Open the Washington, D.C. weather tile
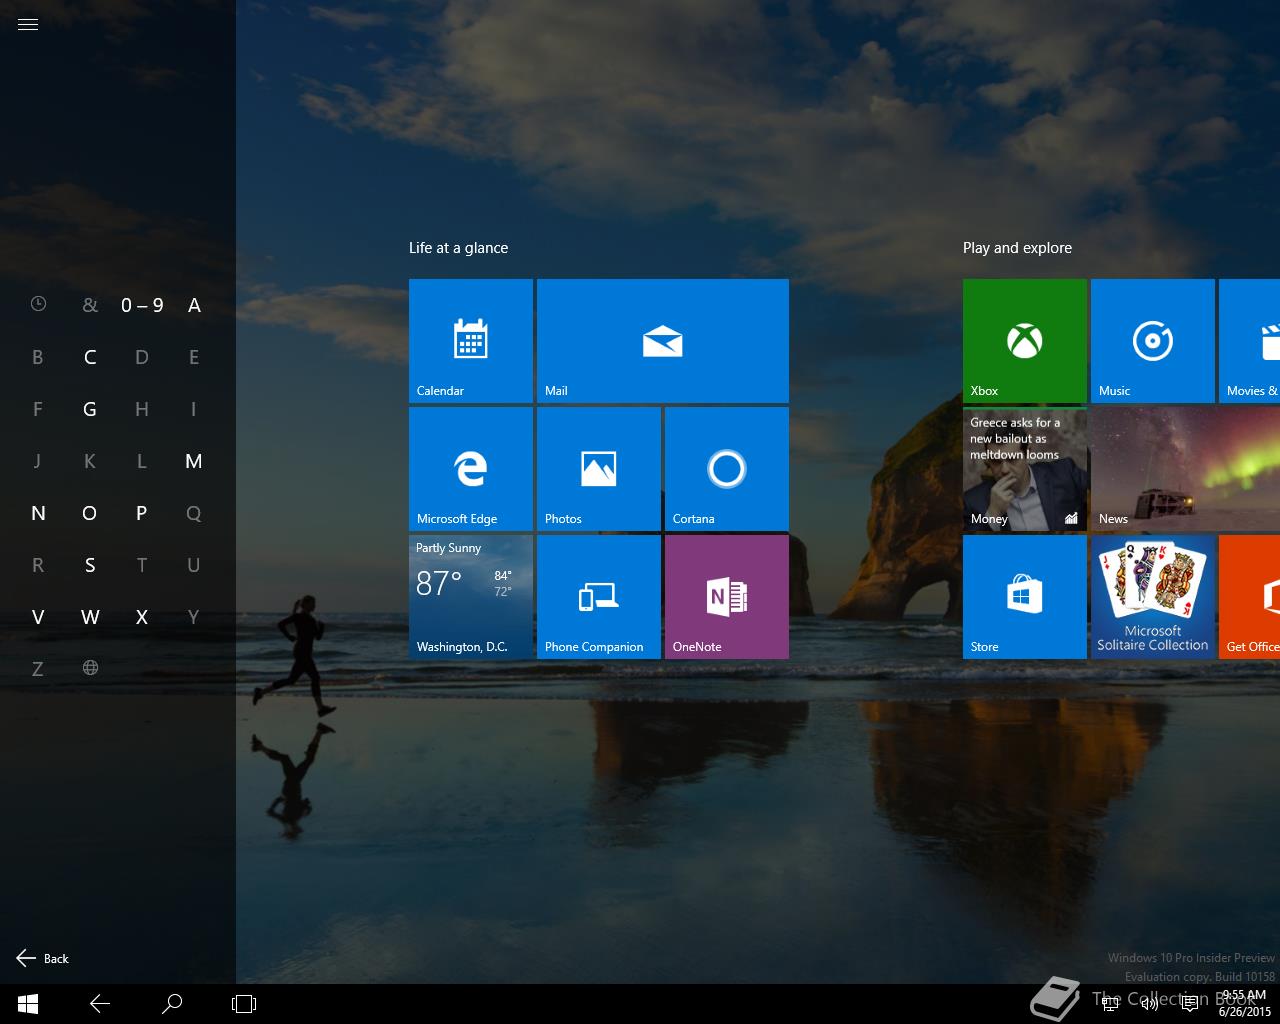This screenshot has height=1024, width=1280. click(471, 597)
